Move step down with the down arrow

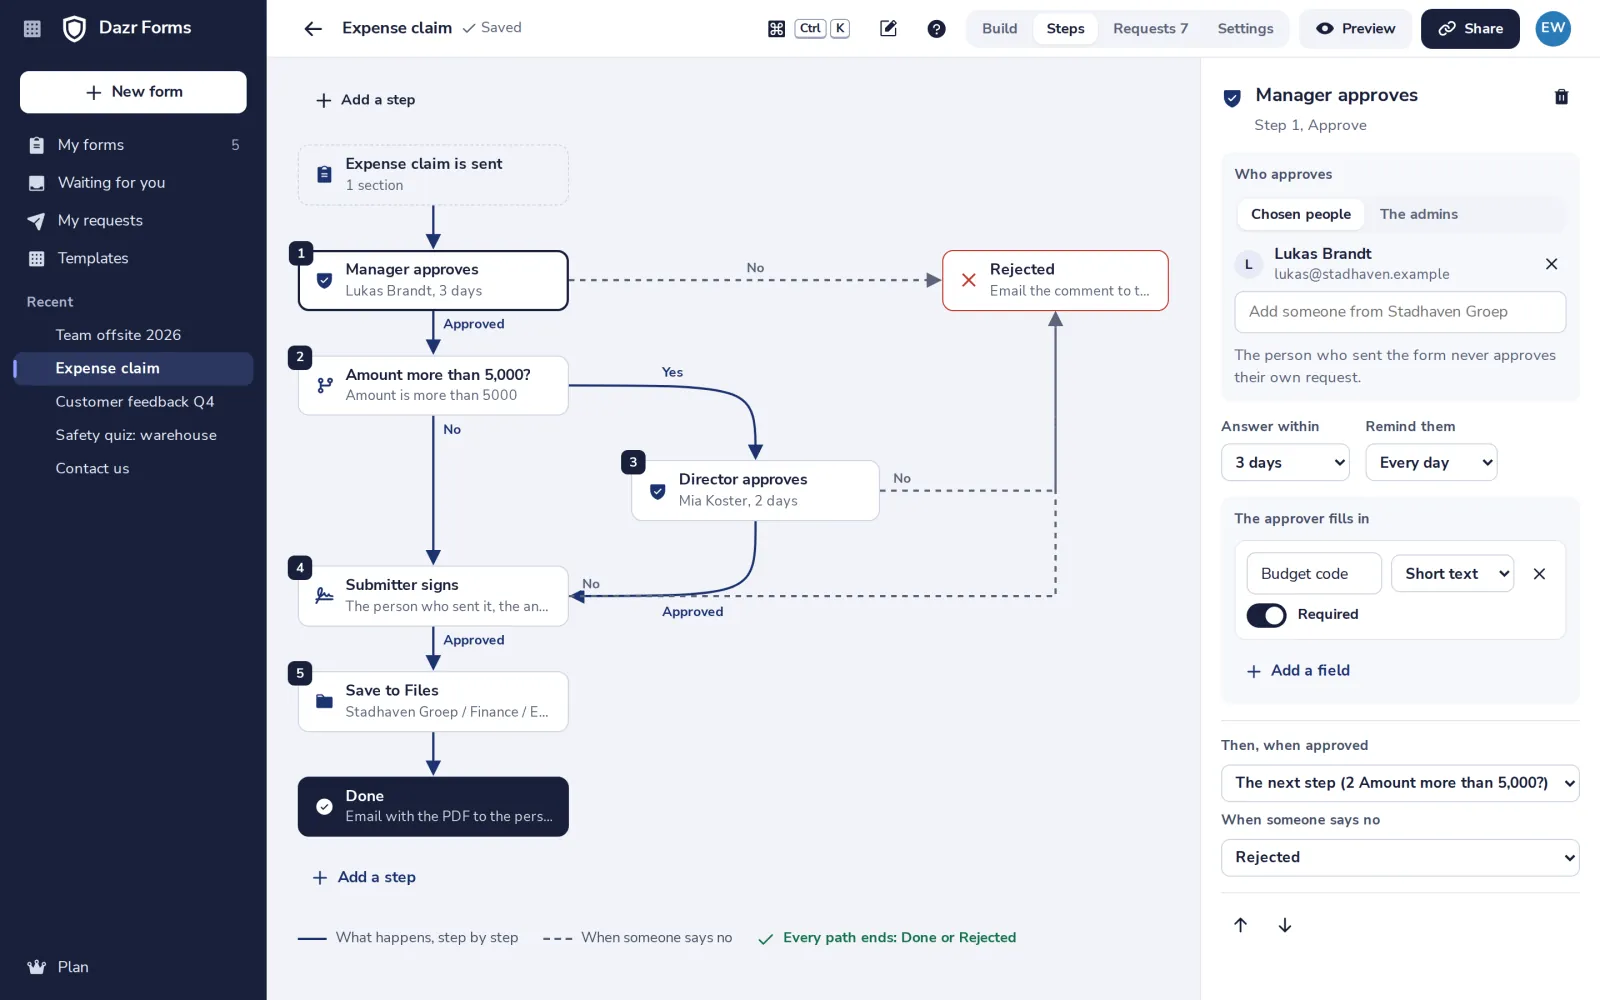coord(1285,925)
